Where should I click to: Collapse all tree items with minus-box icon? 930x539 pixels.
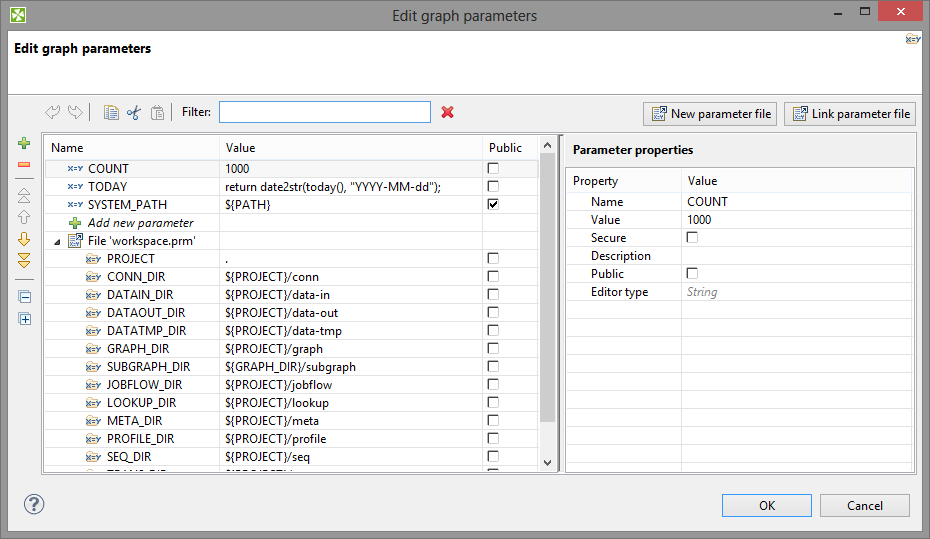(24, 297)
